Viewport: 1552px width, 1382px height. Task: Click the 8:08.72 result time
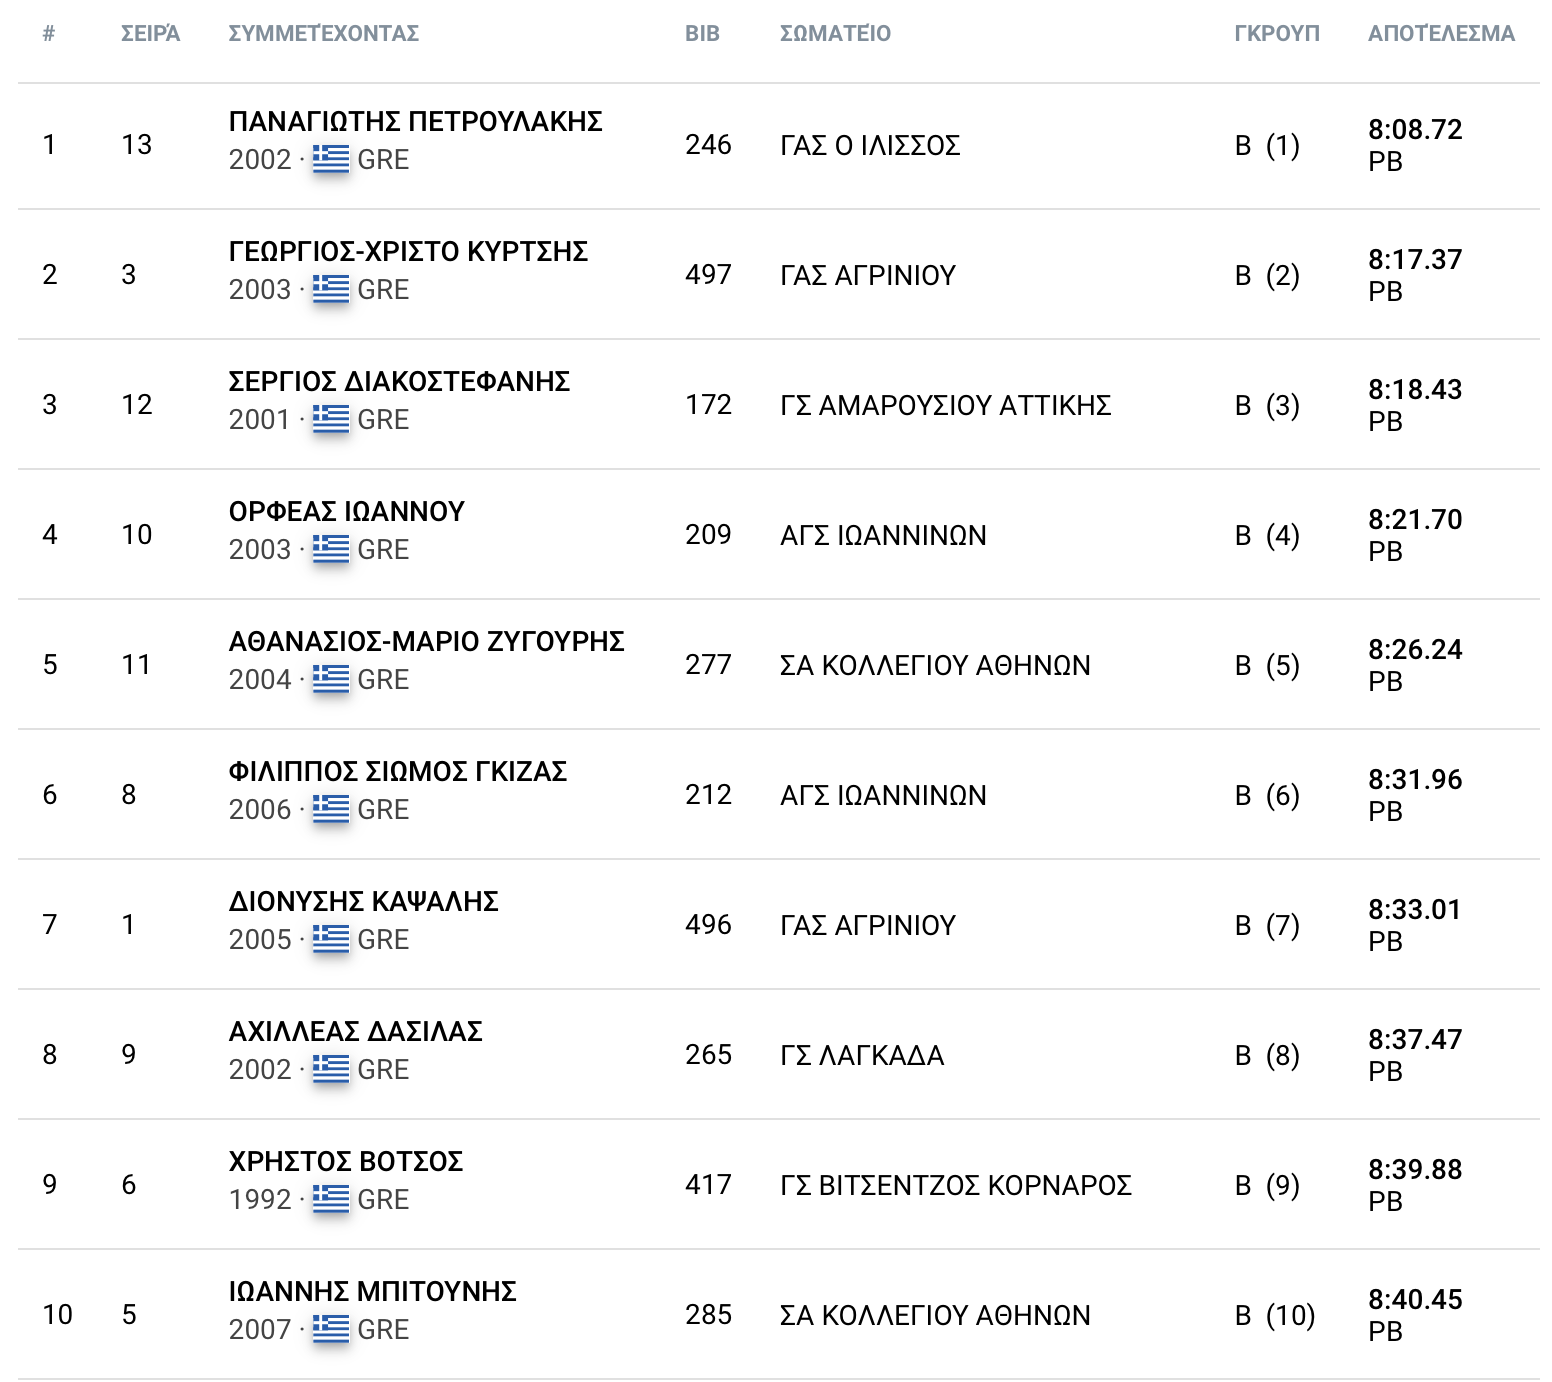tap(1414, 130)
